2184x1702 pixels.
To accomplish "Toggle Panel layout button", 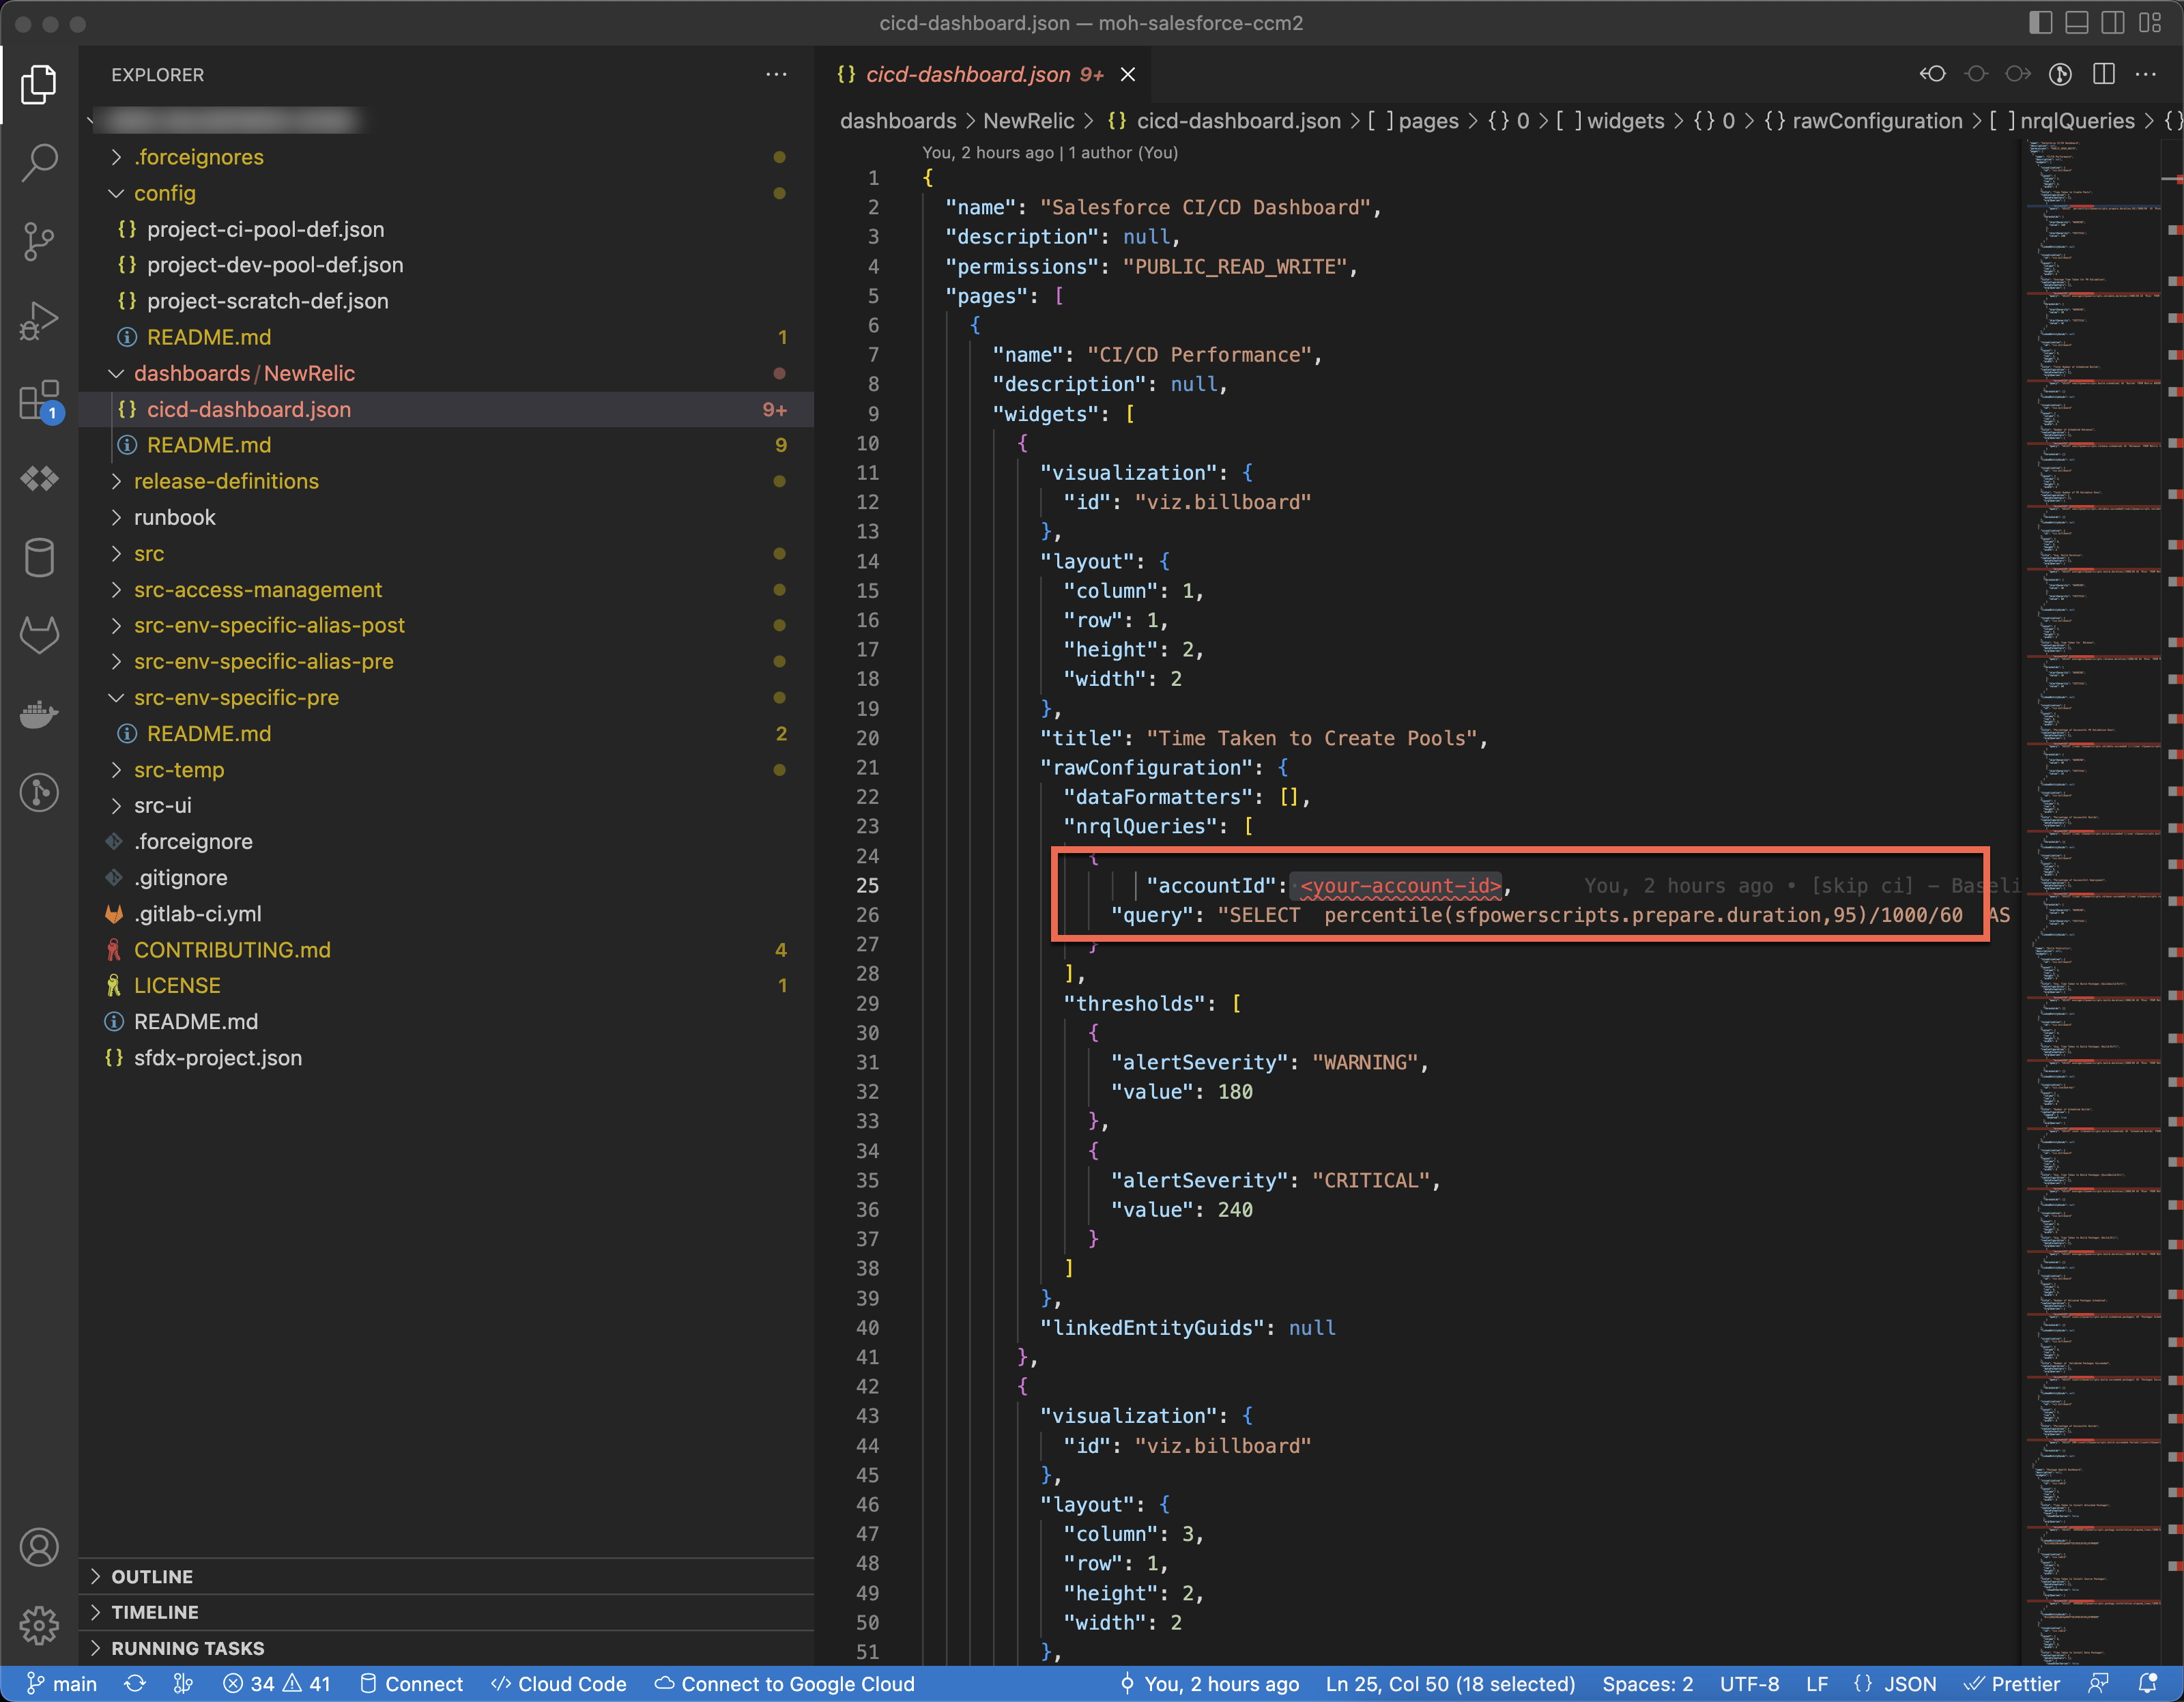I will tap(2077, 22).
